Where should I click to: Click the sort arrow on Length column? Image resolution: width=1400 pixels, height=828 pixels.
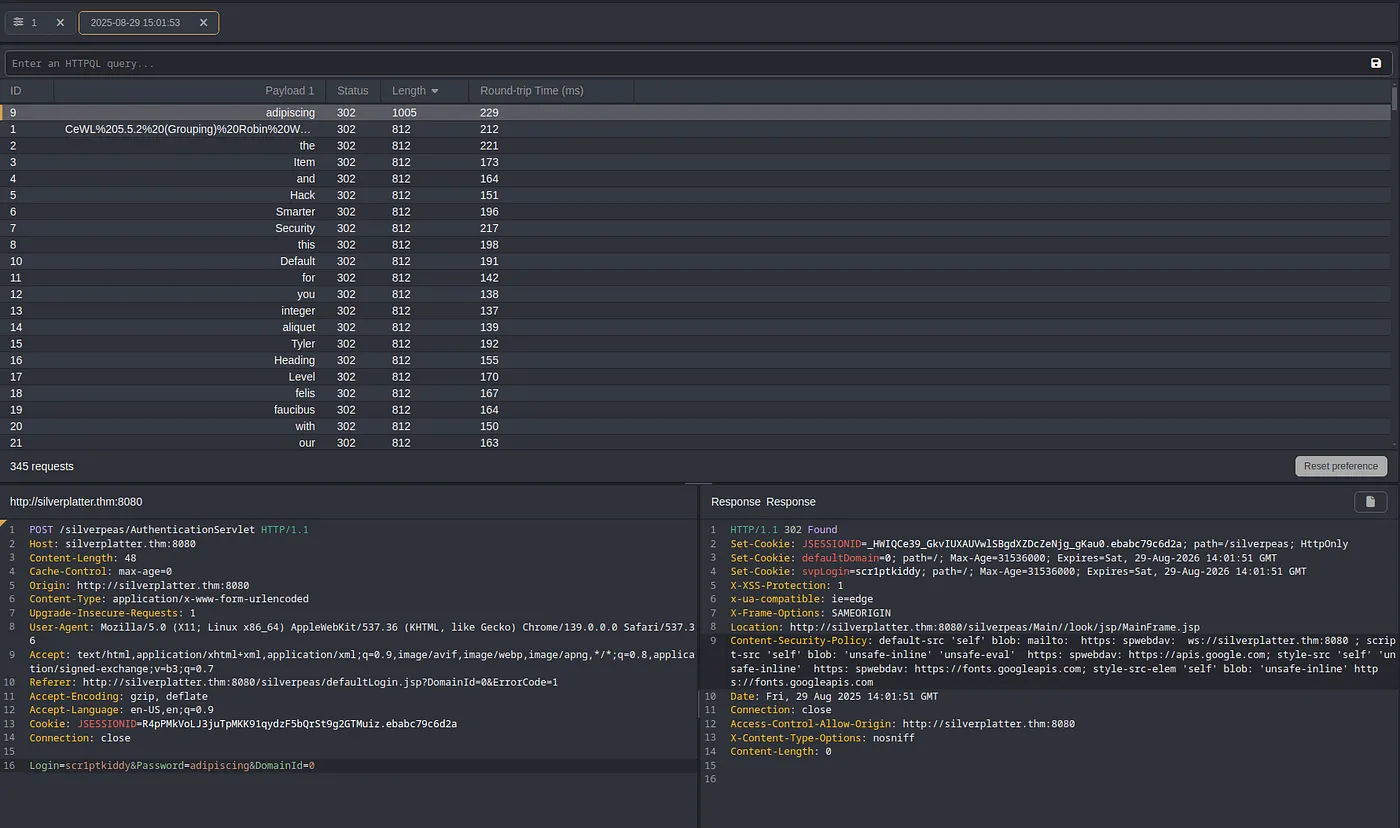(433, 90)
